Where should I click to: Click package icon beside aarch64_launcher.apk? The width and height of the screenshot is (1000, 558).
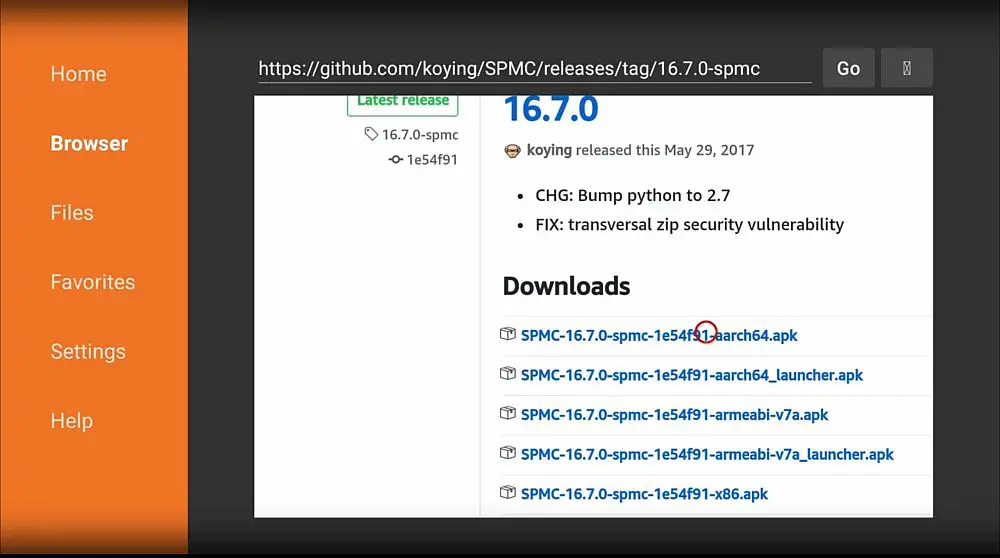[508, 373]
